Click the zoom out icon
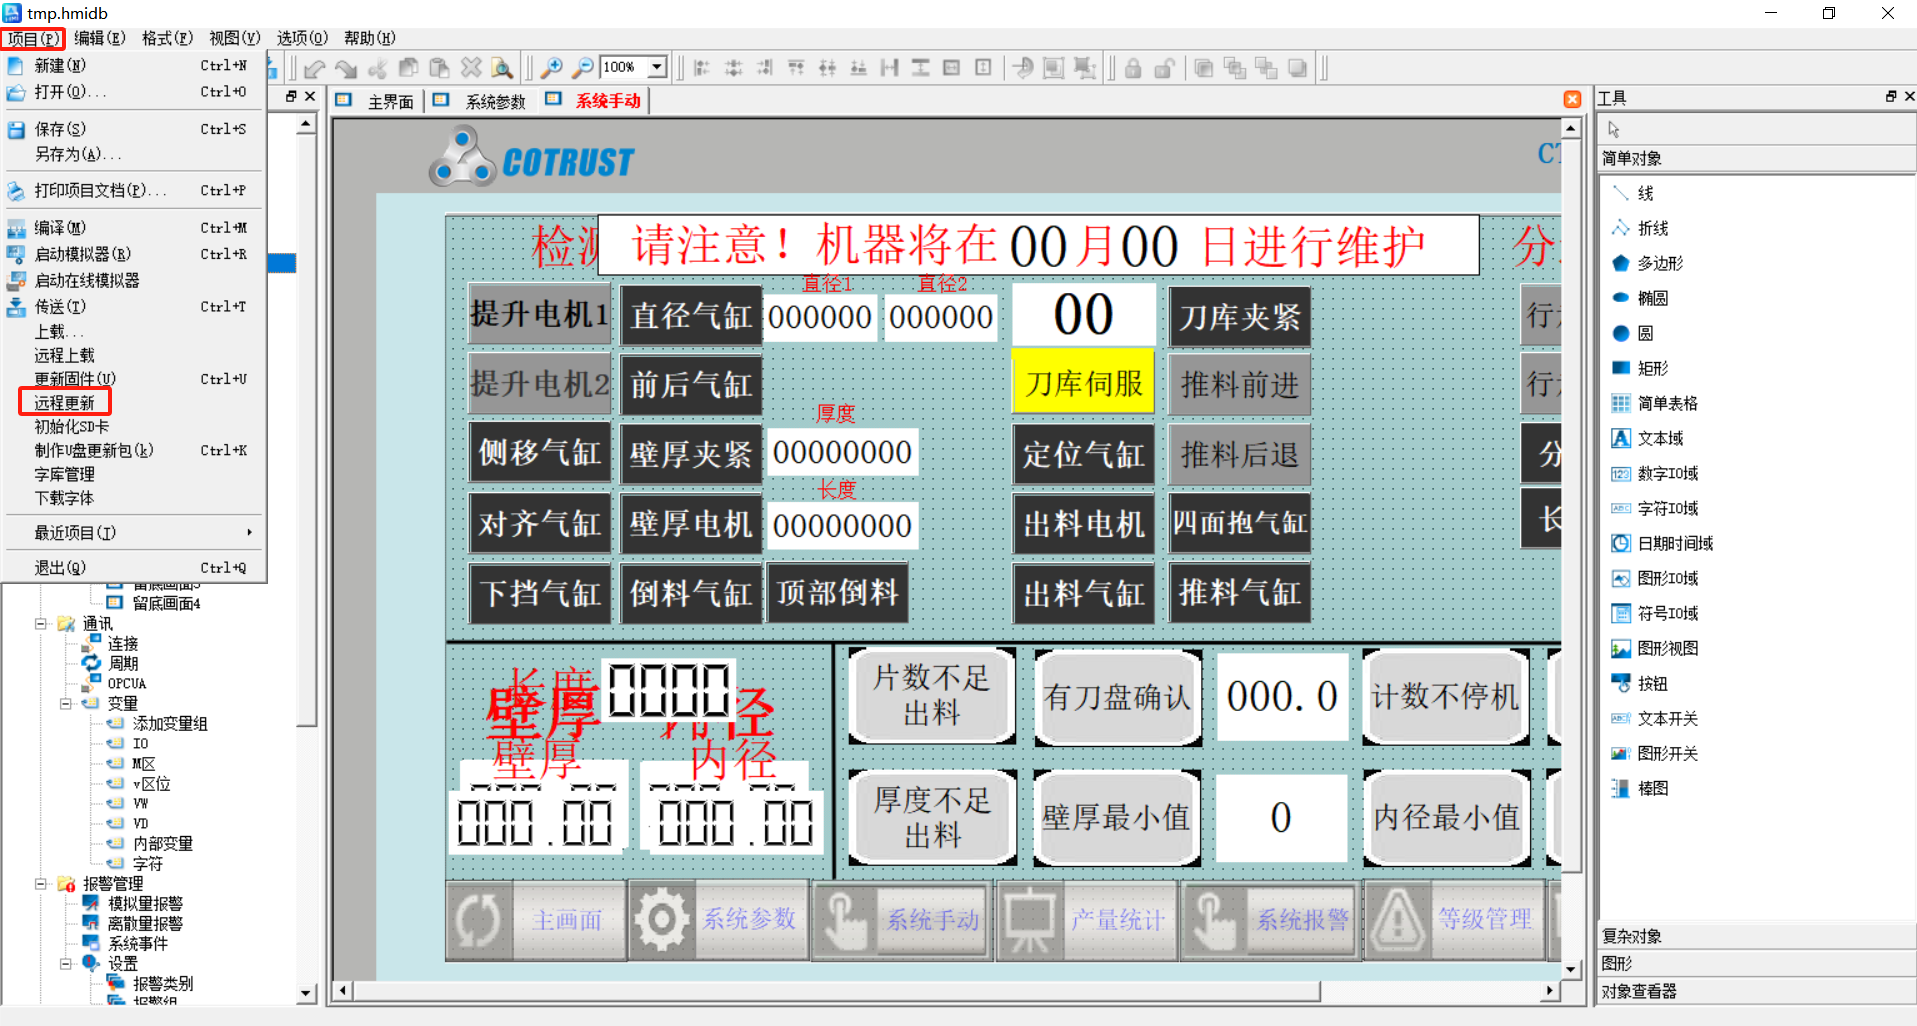1917x1026 pixels. tap(582, 68)
